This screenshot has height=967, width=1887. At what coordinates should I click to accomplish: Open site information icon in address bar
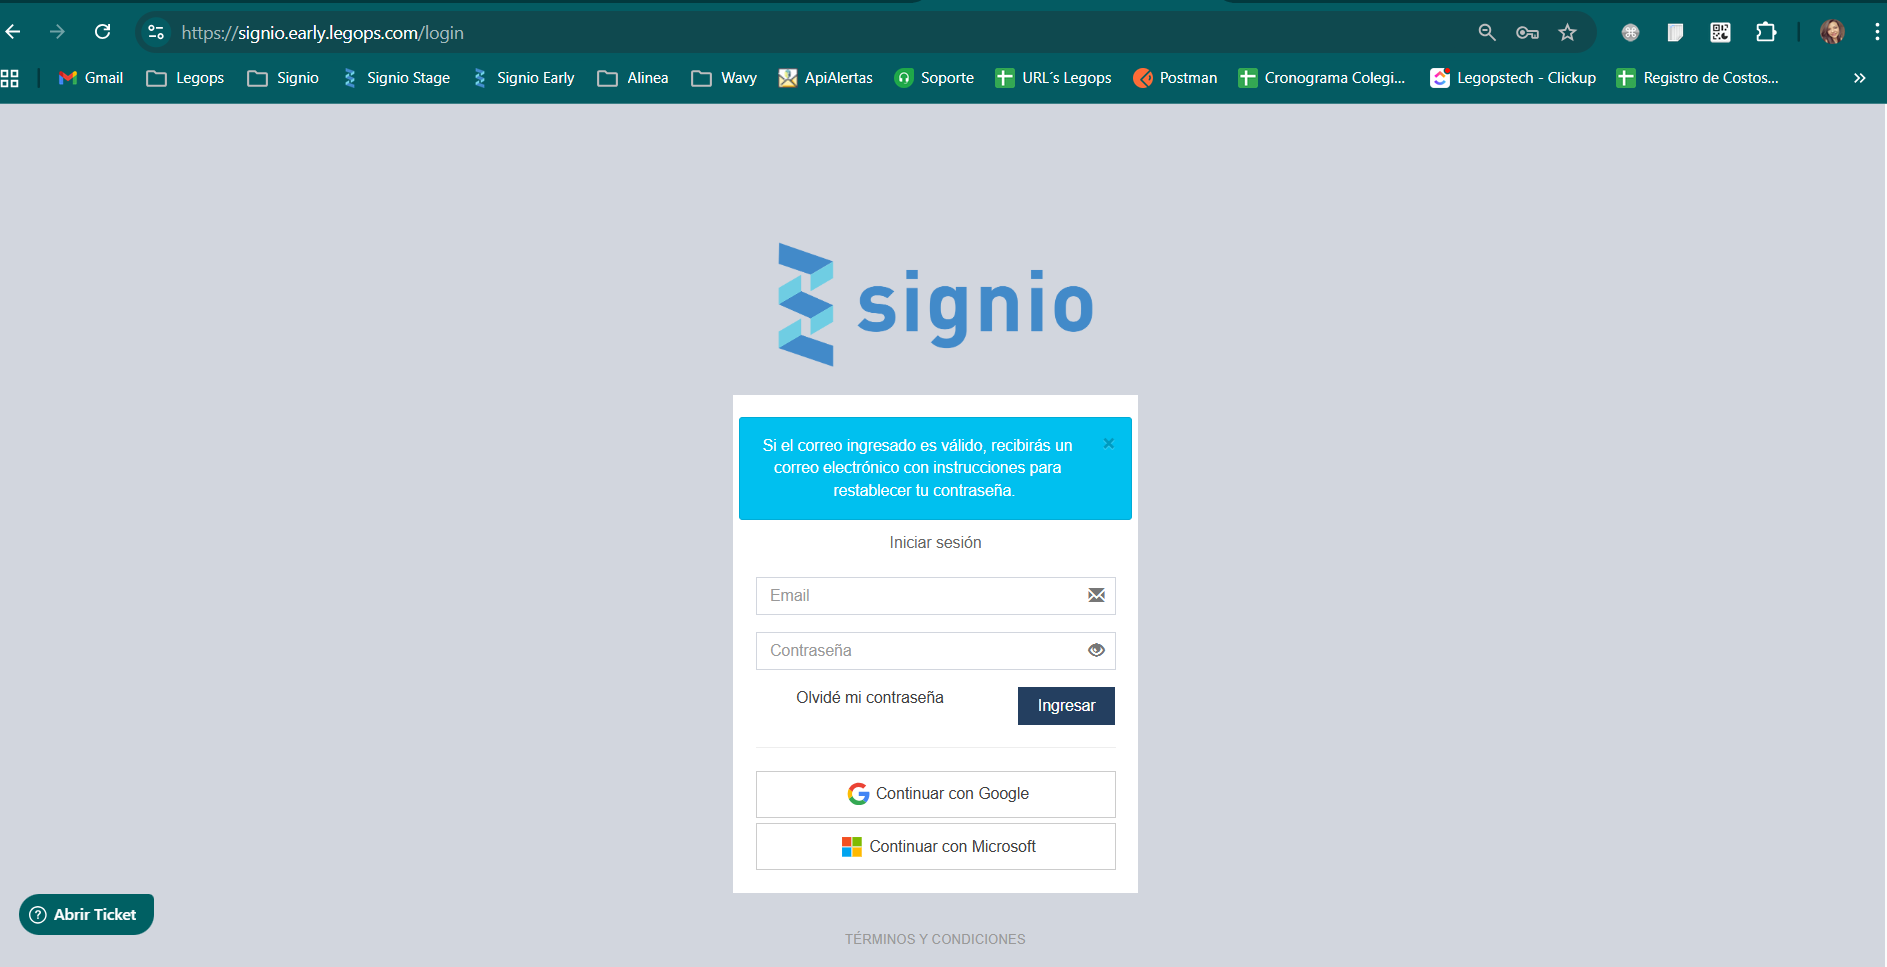[156, 32]
